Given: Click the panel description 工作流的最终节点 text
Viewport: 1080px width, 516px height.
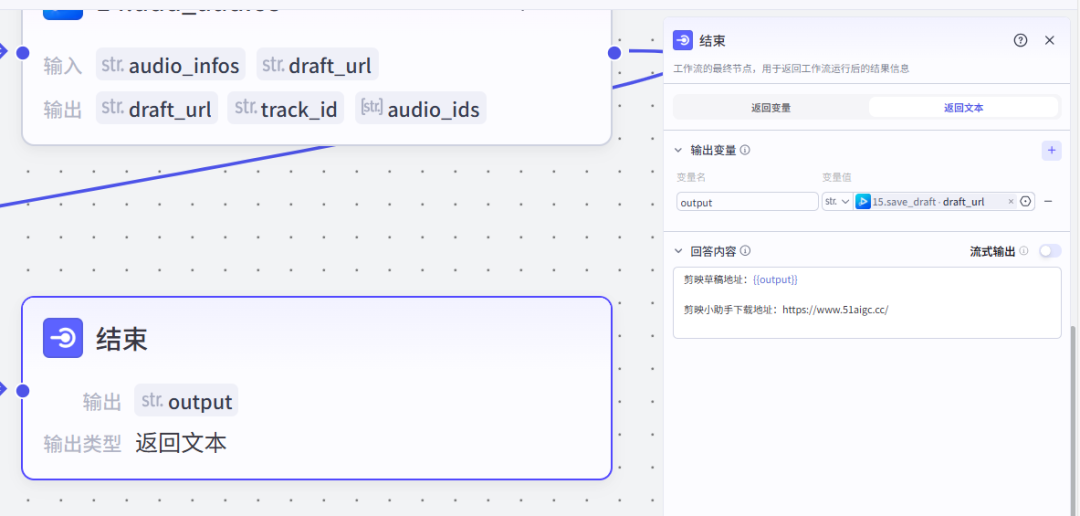Looking at the screenshot, I should (x=791, y=69).
